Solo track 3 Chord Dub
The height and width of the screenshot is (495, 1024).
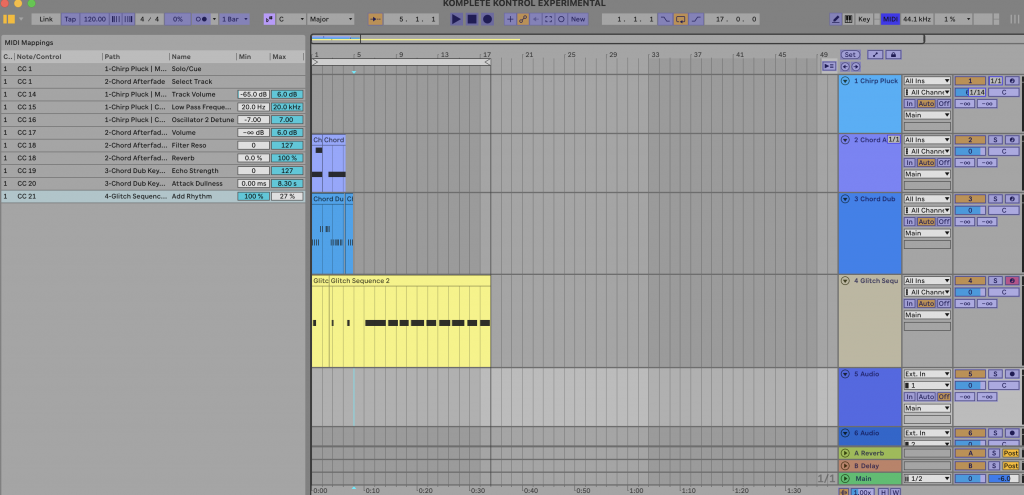click(994, 200)
